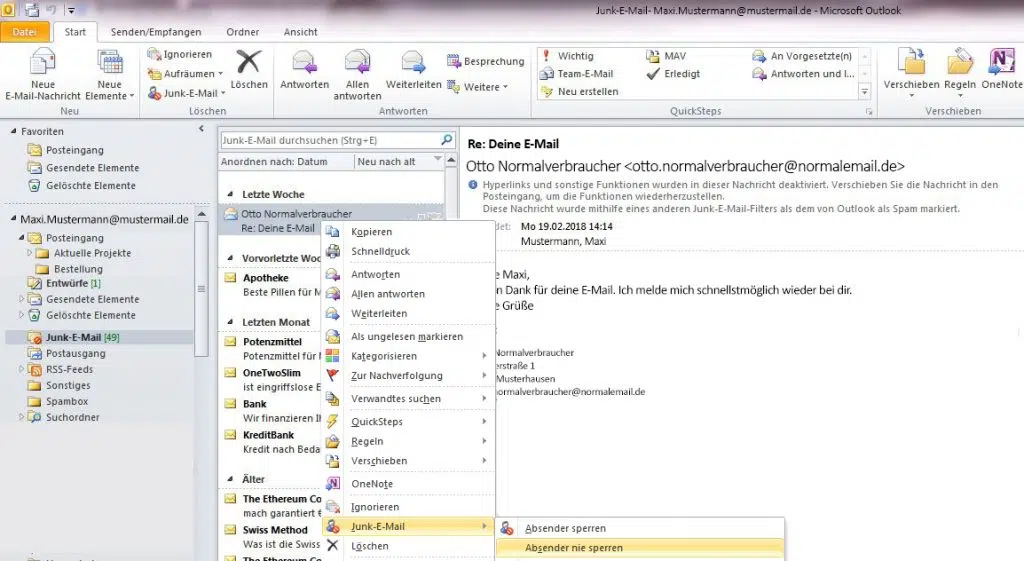Open Zur Nachverfolgung submenu
1024x561 pixels.
tap(409, 376)
